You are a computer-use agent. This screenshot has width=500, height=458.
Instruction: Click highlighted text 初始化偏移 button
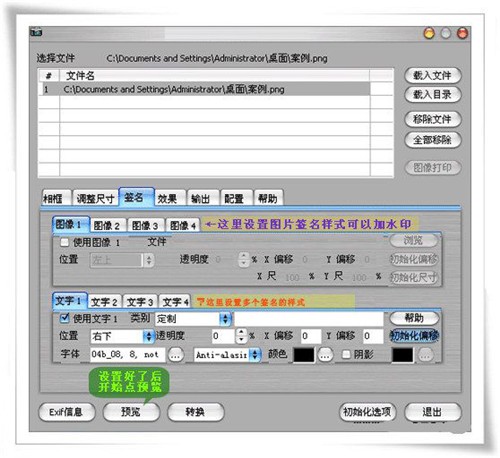point(414,336)
